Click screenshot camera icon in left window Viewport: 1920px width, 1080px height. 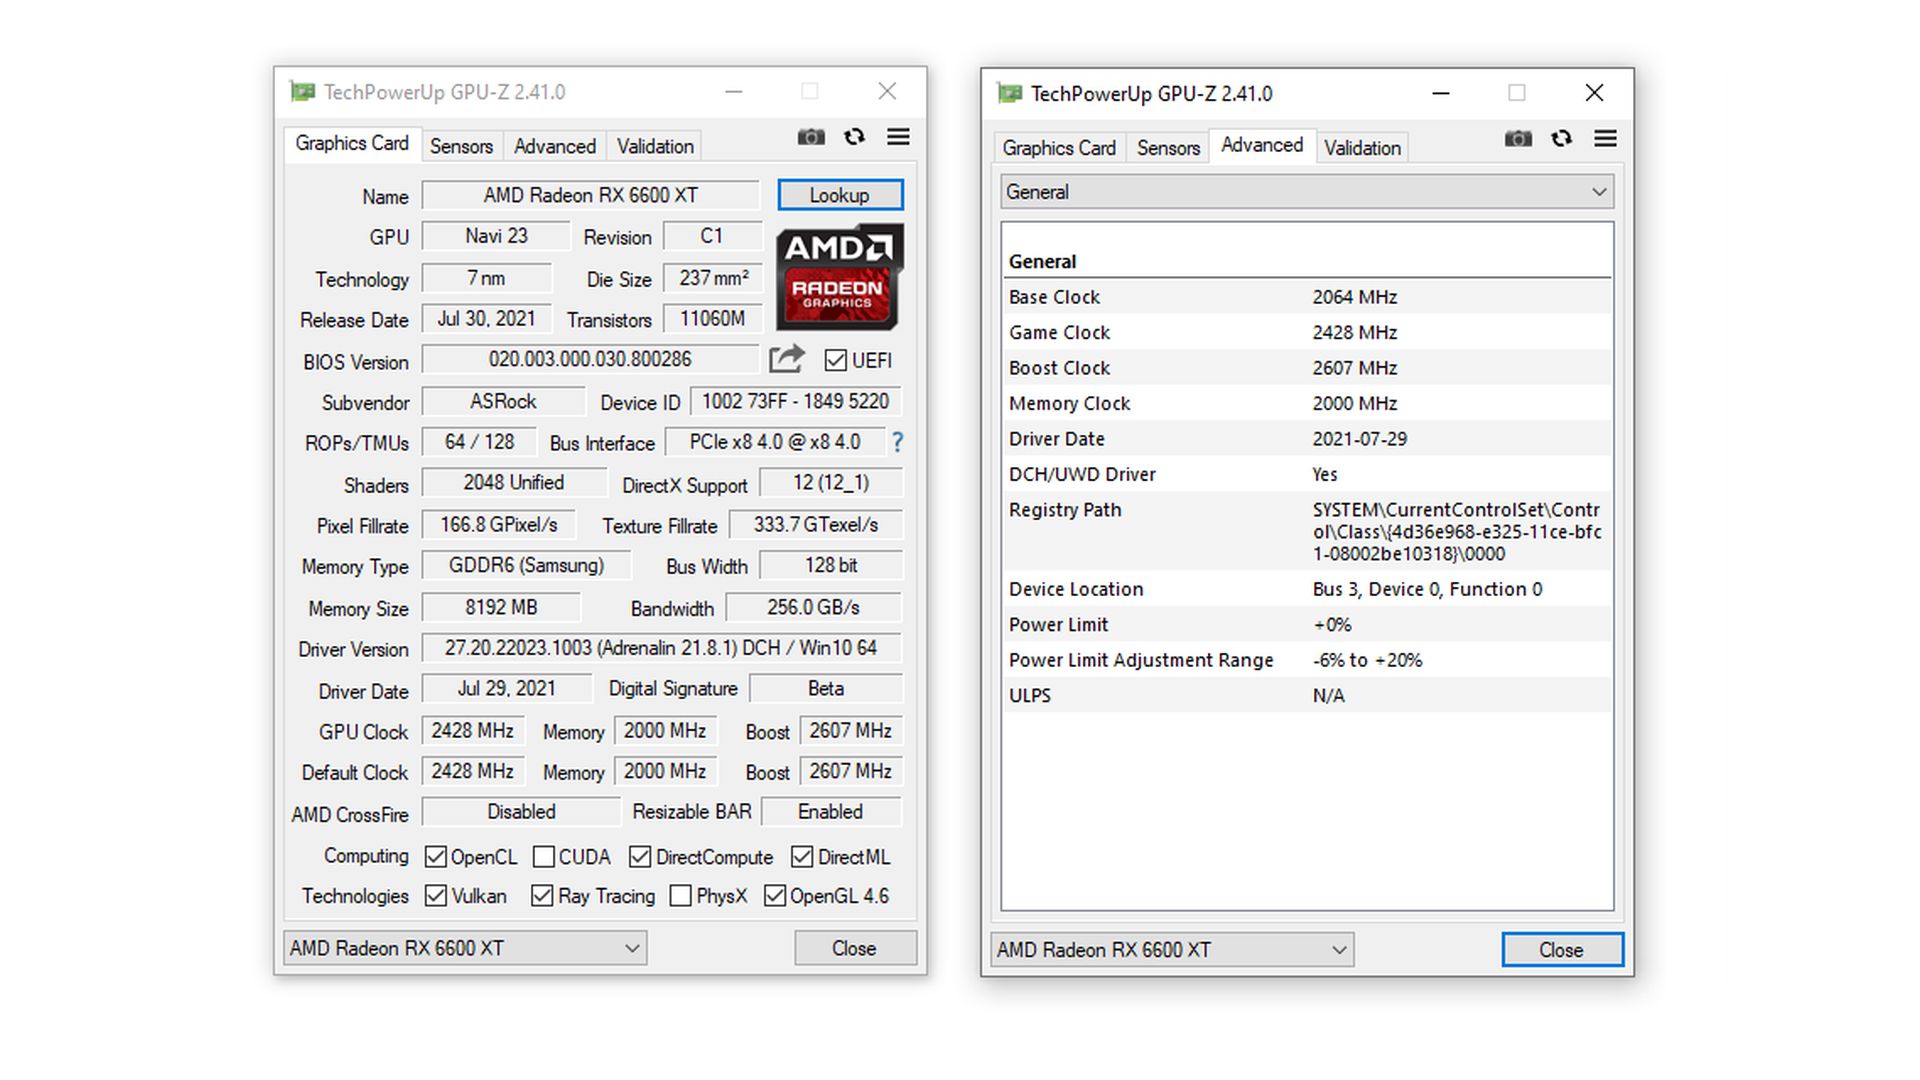811,137
